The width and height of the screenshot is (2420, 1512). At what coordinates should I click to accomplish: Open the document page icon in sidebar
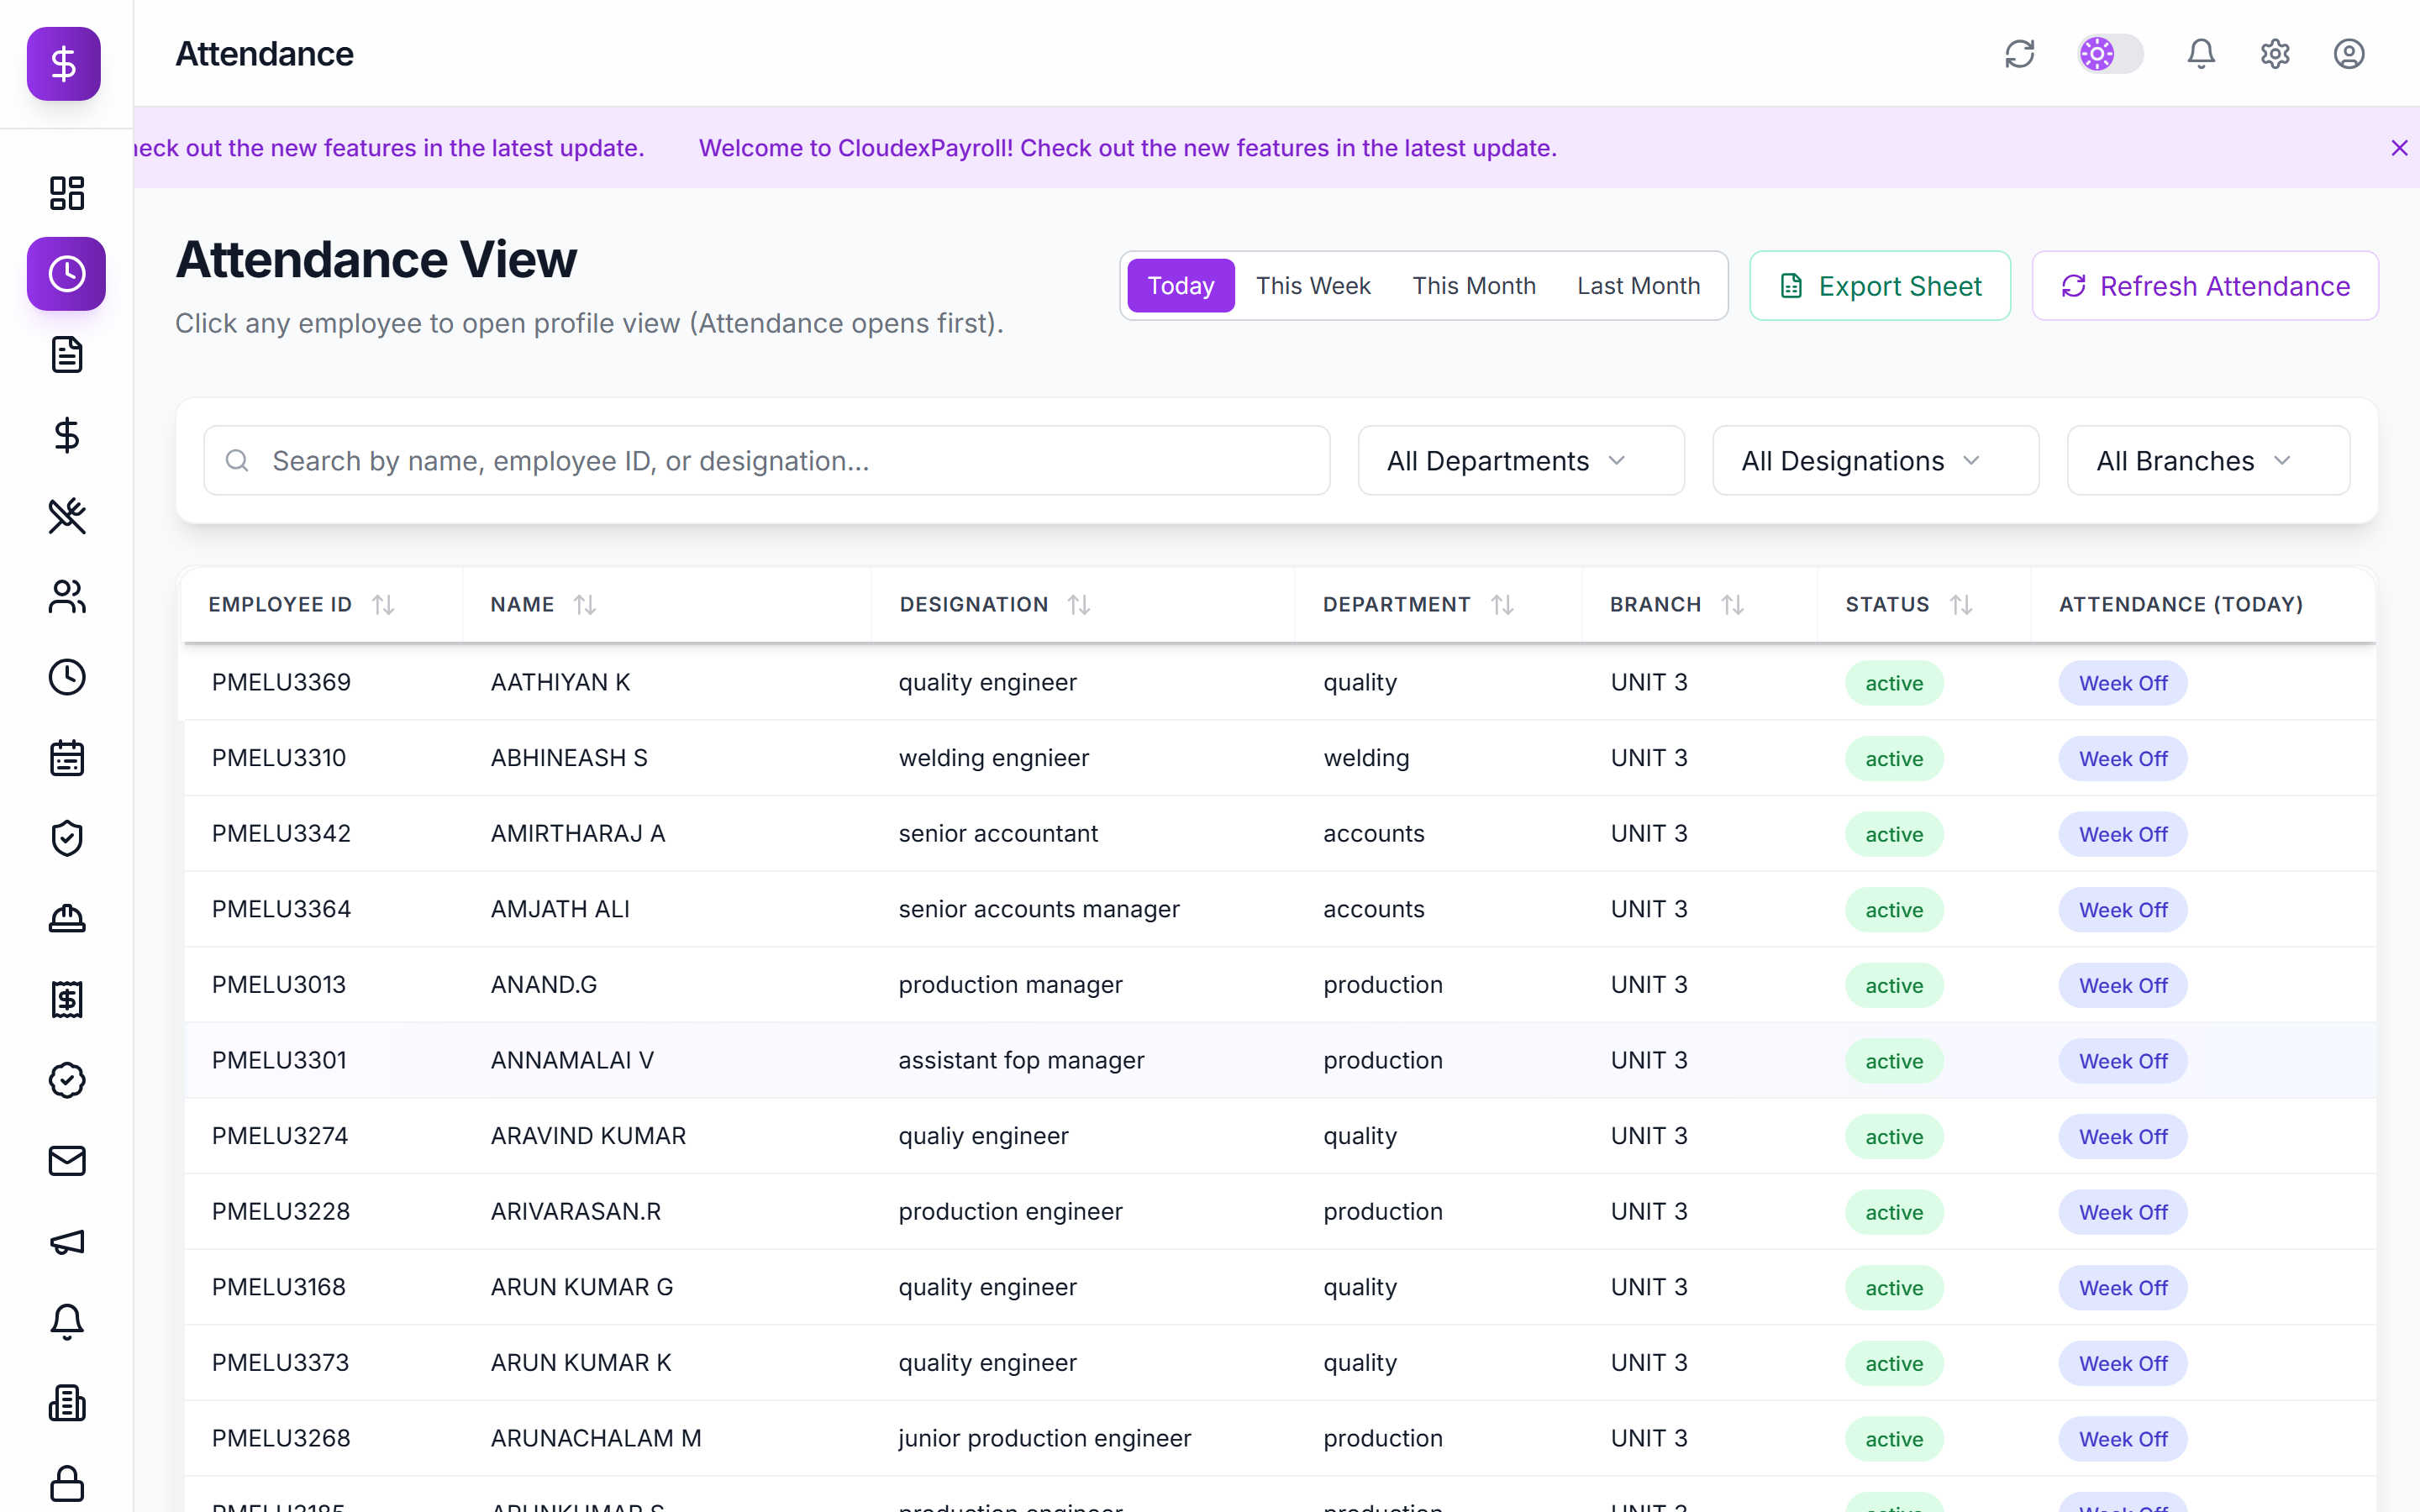(67, 355)
